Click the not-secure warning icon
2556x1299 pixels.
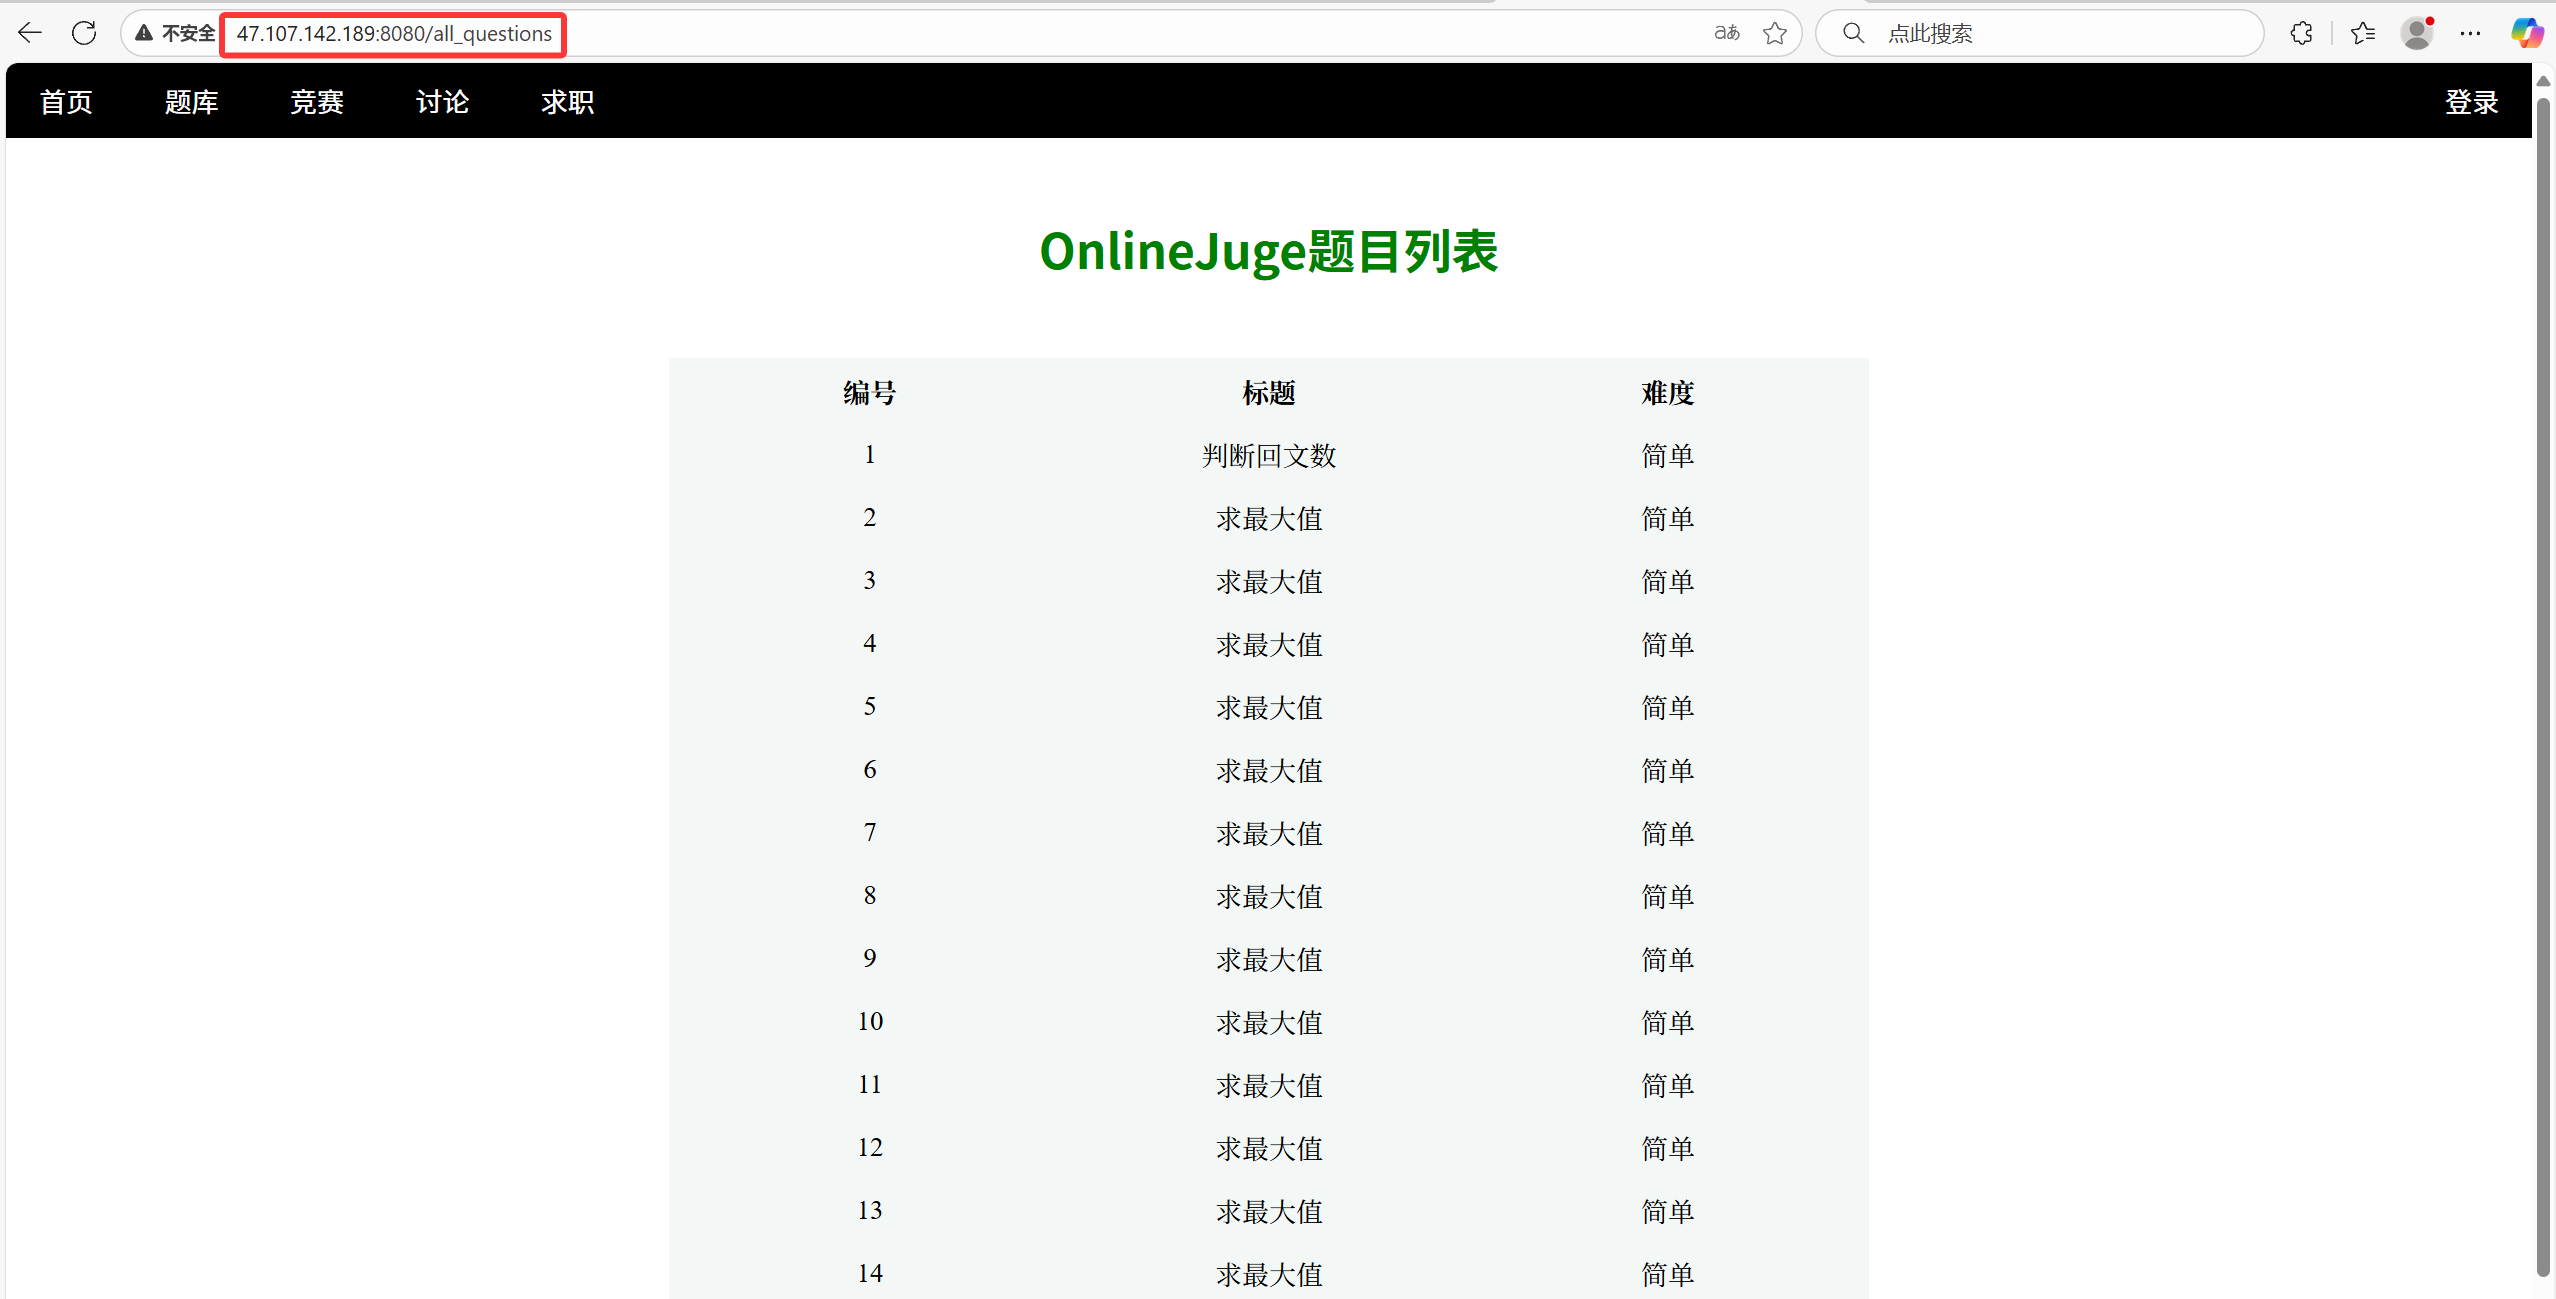coord(145,33)
